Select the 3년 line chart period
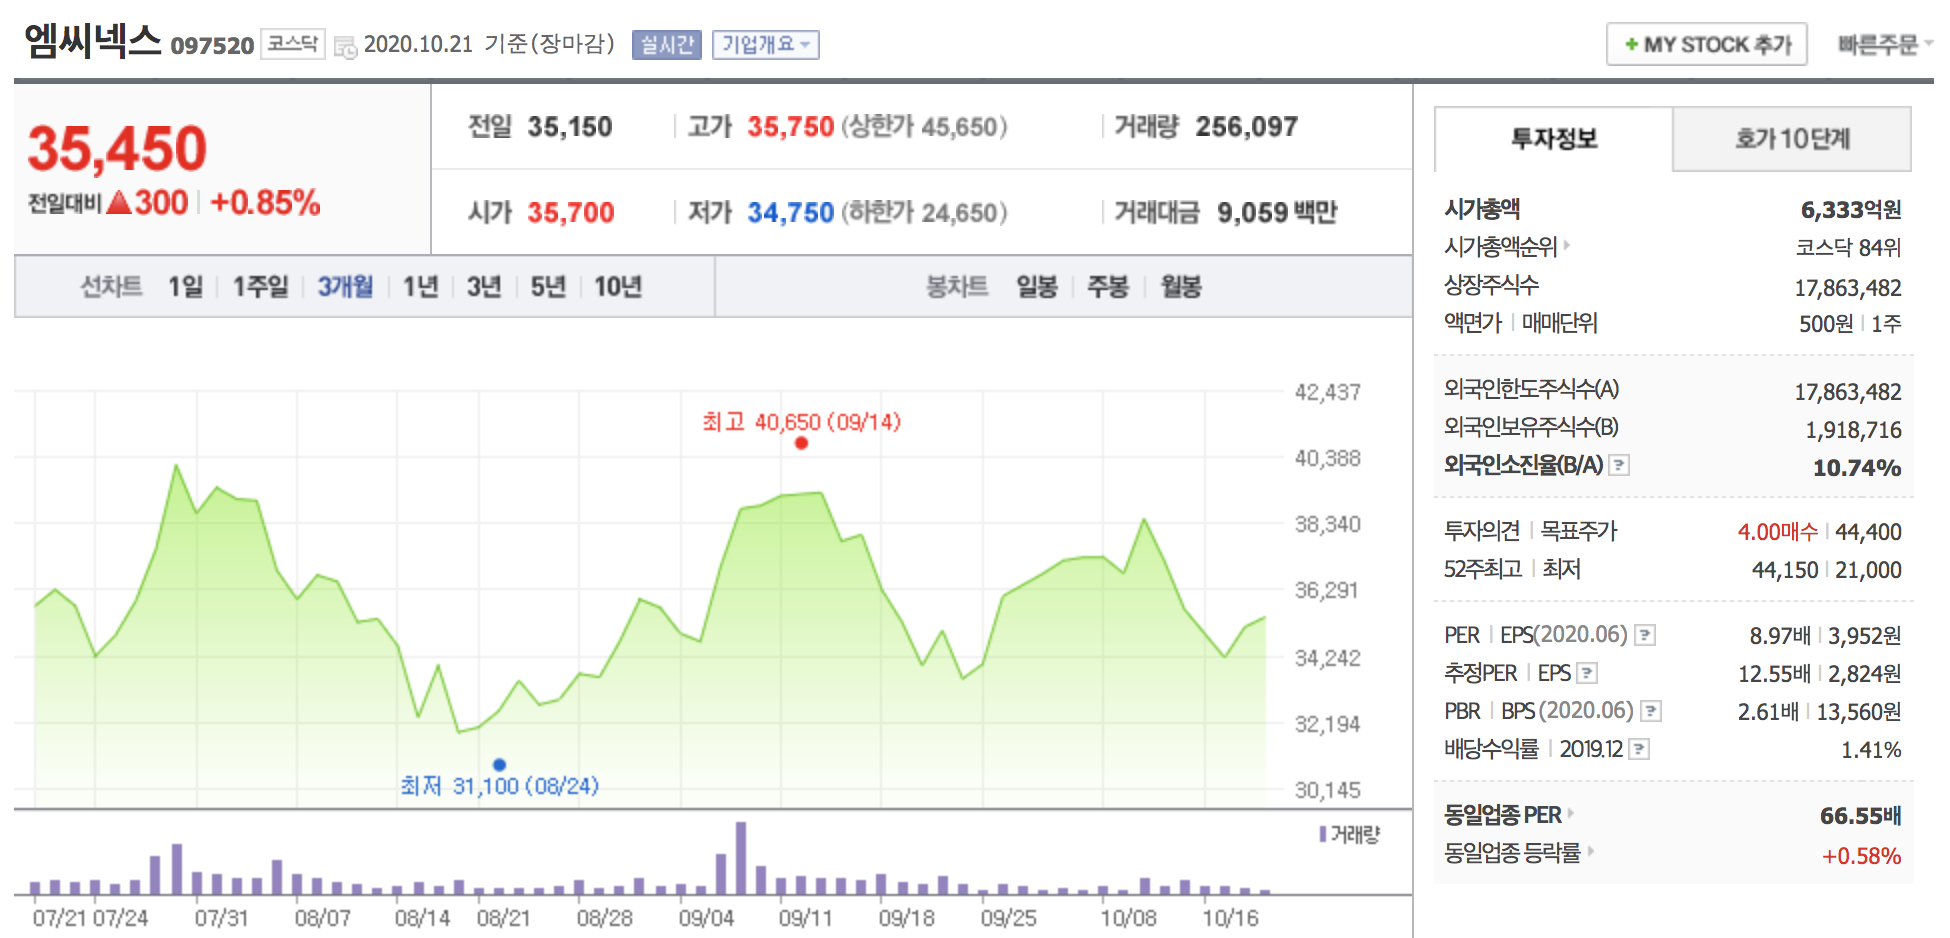Image resolution: width=1950 pixels, height=938 pixels. tap(484, 288)
